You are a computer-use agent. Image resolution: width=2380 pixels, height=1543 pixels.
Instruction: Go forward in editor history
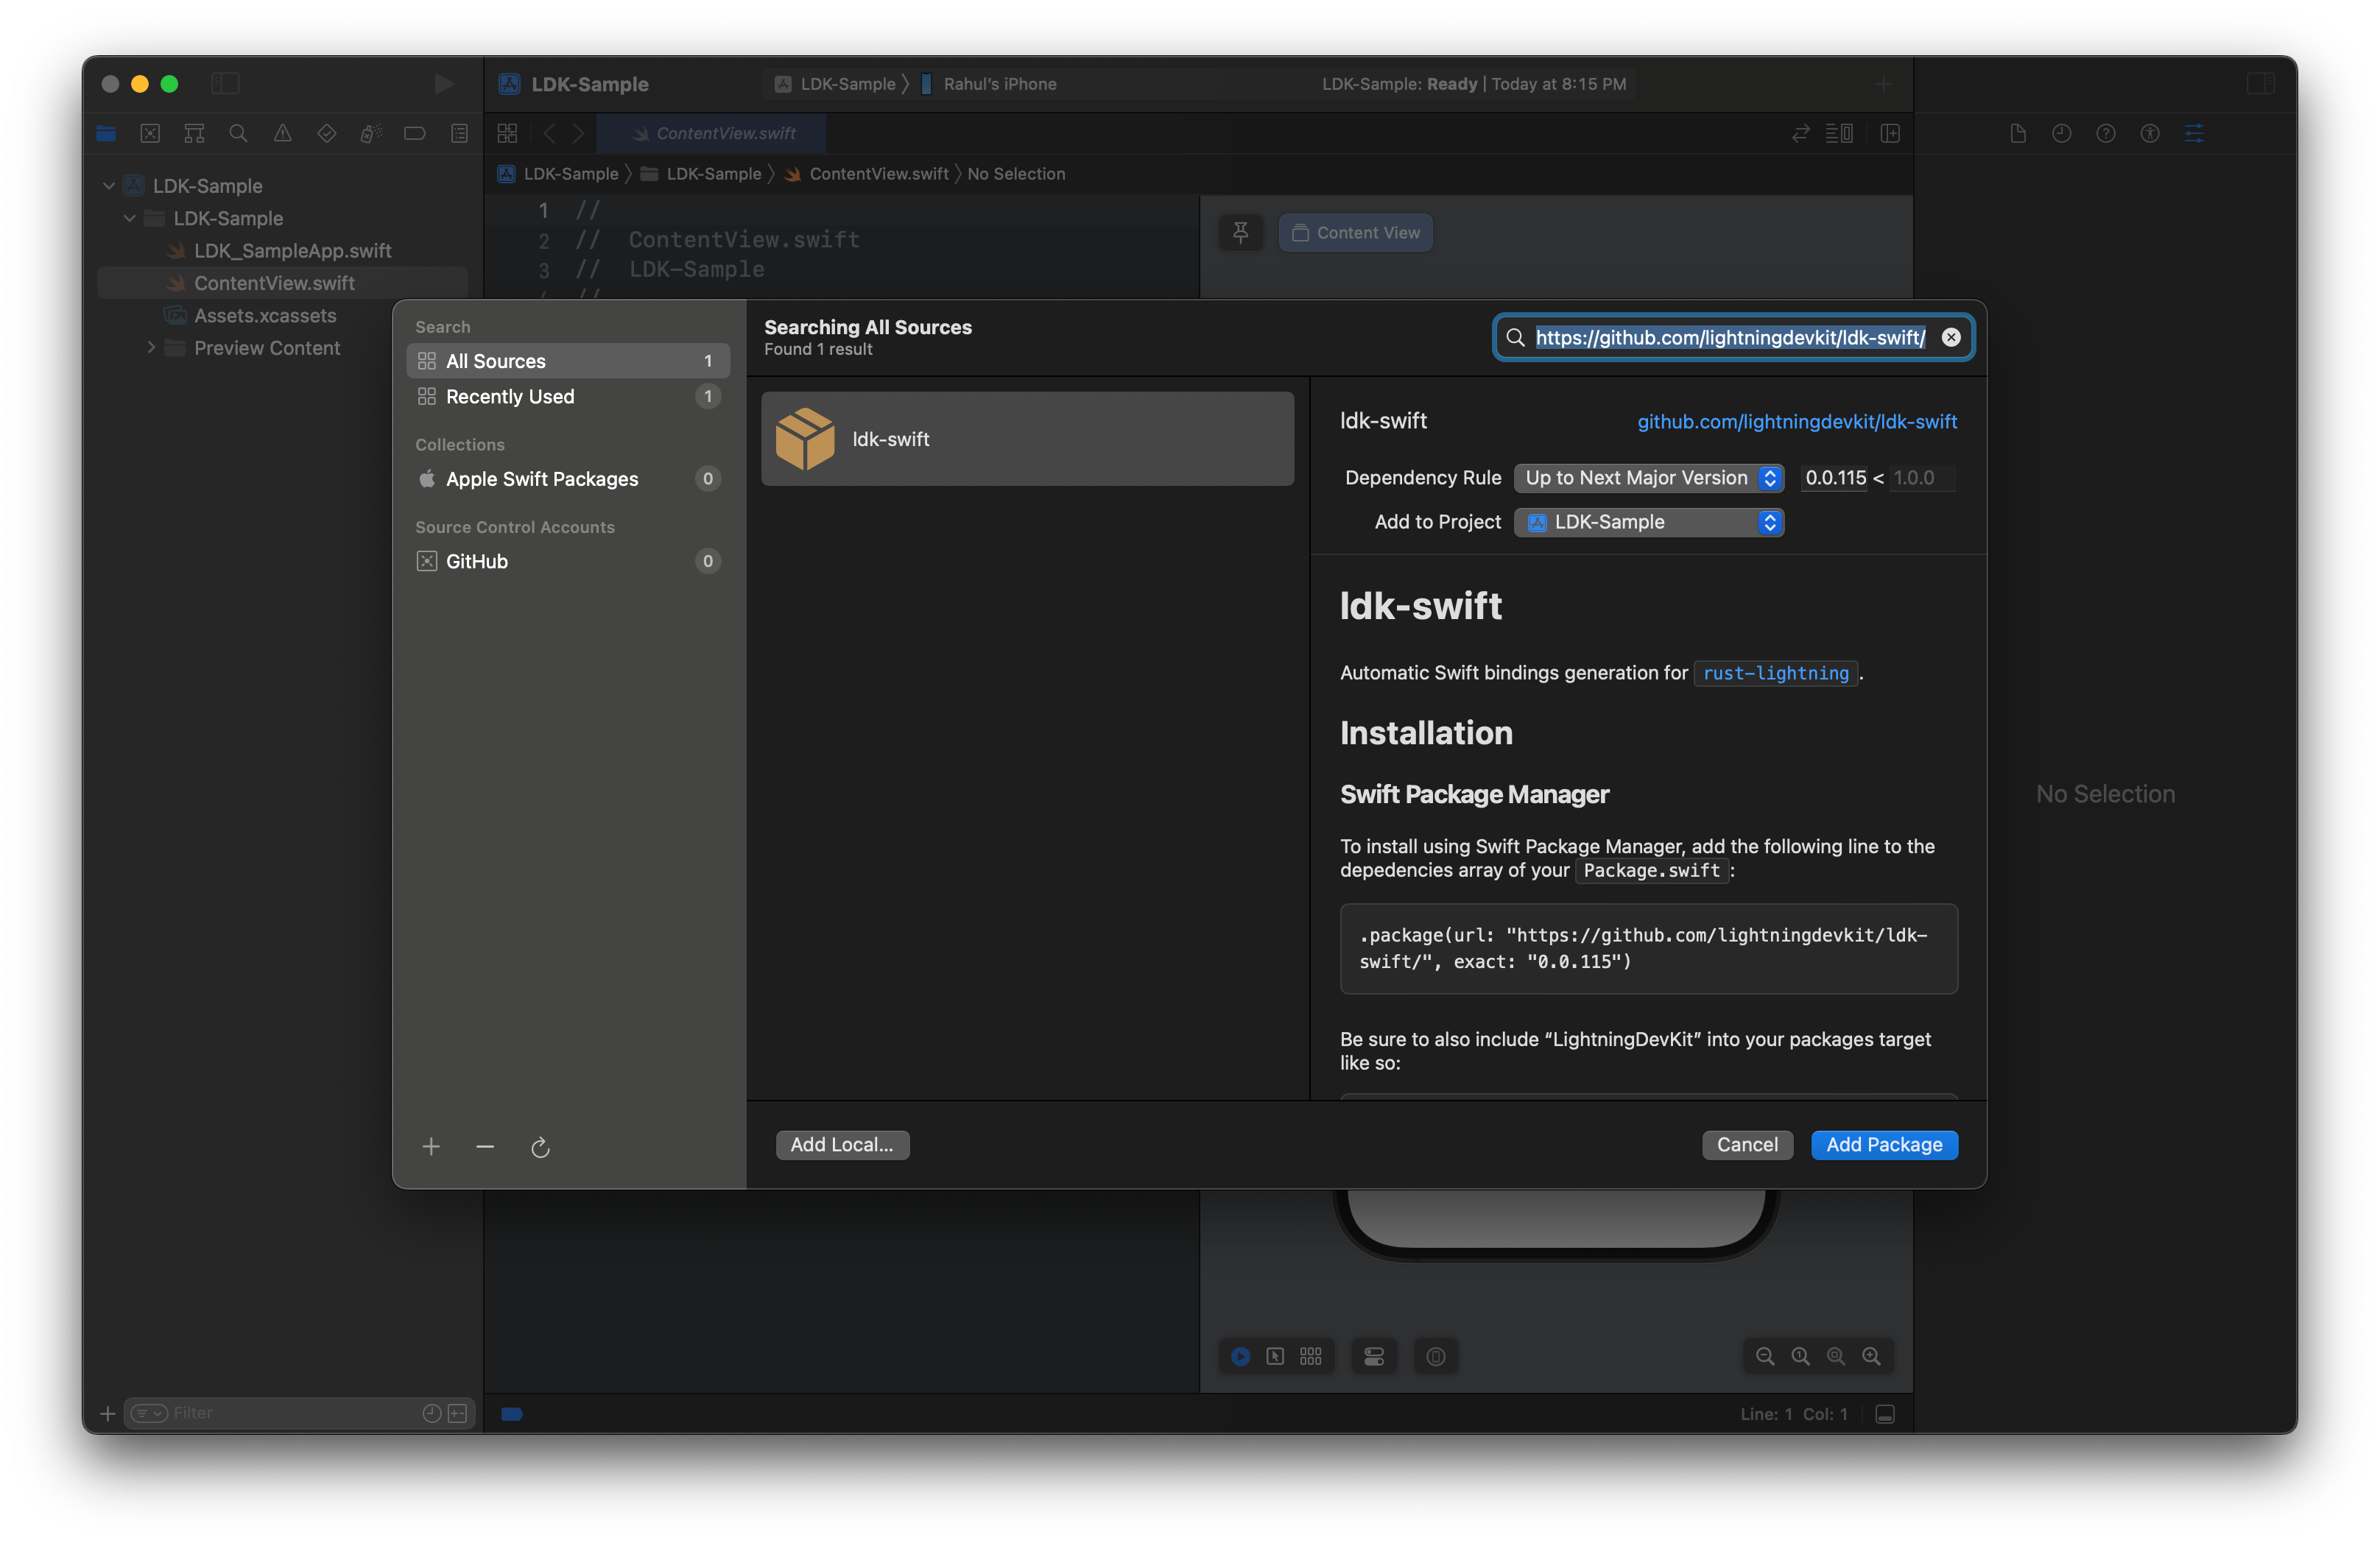[x=578, y=133]
